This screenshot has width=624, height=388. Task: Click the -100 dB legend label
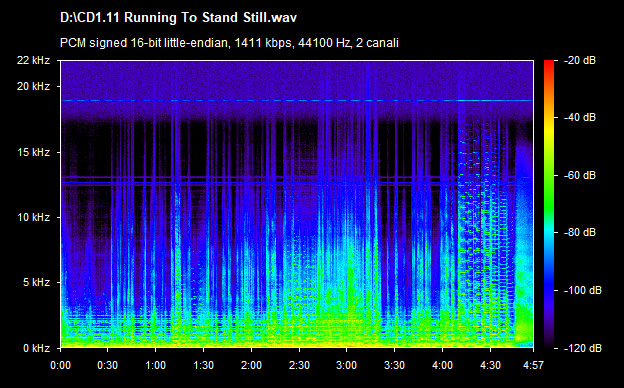[583, 291]
